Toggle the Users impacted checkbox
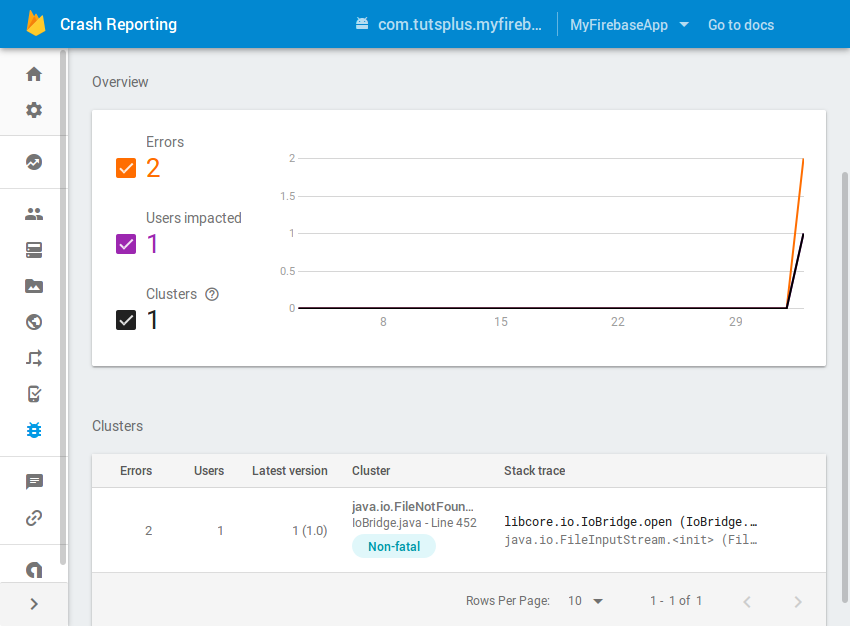850x626 pixels. point(126,244)
